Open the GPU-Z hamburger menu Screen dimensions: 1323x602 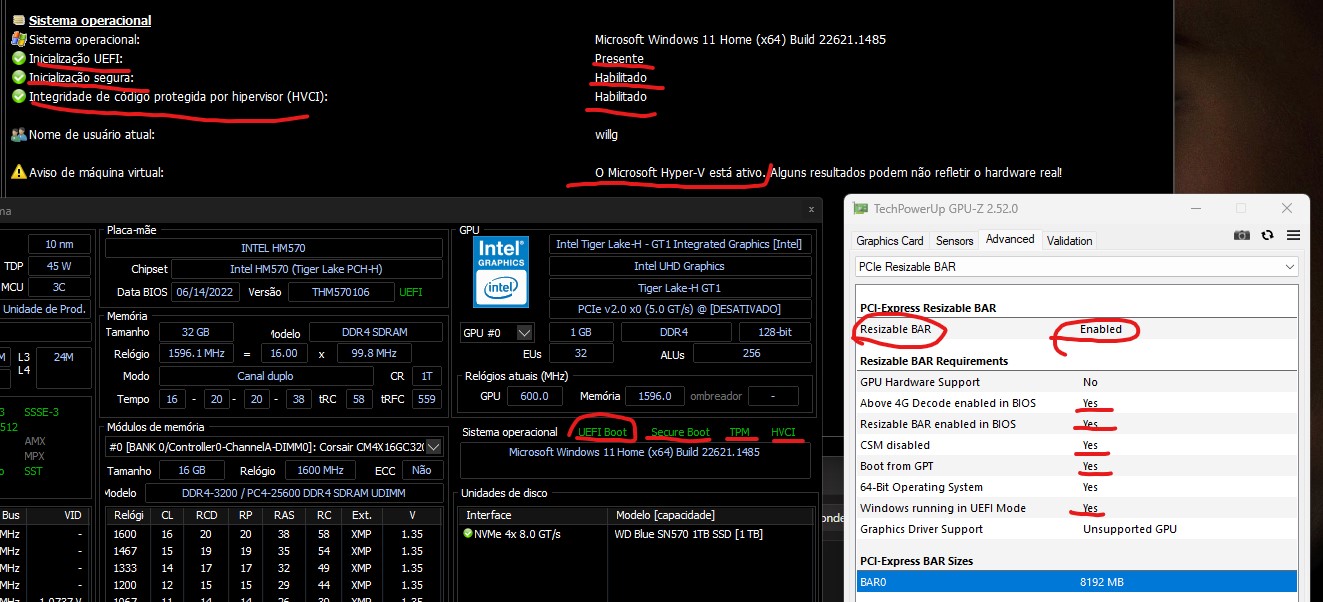(1293, 235)
